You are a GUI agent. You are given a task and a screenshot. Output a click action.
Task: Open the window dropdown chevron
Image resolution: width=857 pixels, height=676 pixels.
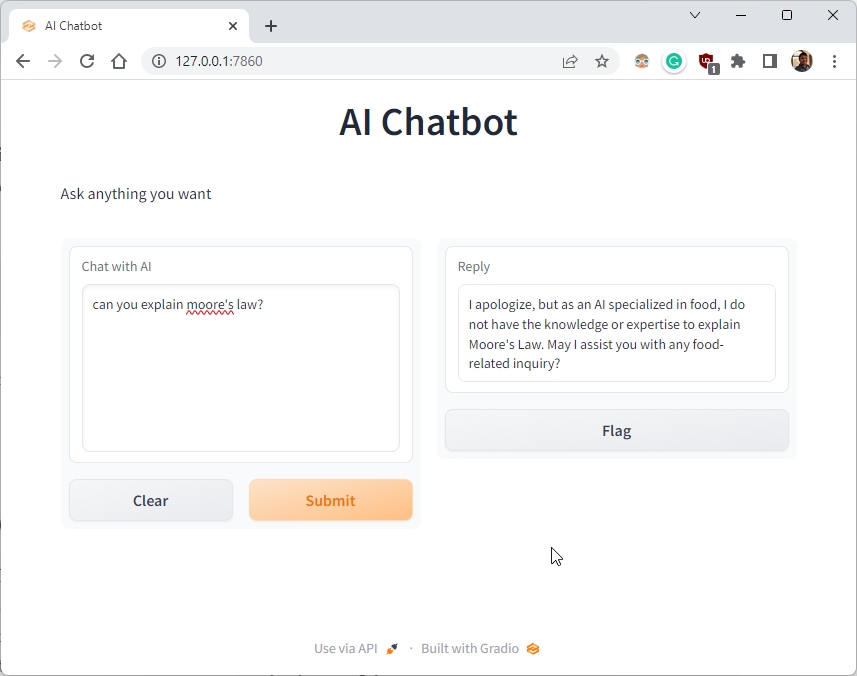point(695,15)
